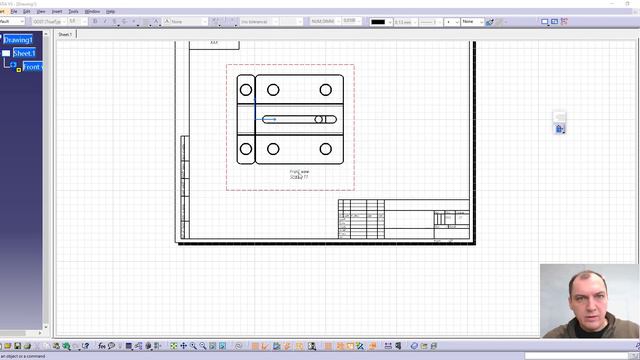Click the green-blue pencil analysis icon
This screenshot has width=640, height=360.
tap(360, 346)
